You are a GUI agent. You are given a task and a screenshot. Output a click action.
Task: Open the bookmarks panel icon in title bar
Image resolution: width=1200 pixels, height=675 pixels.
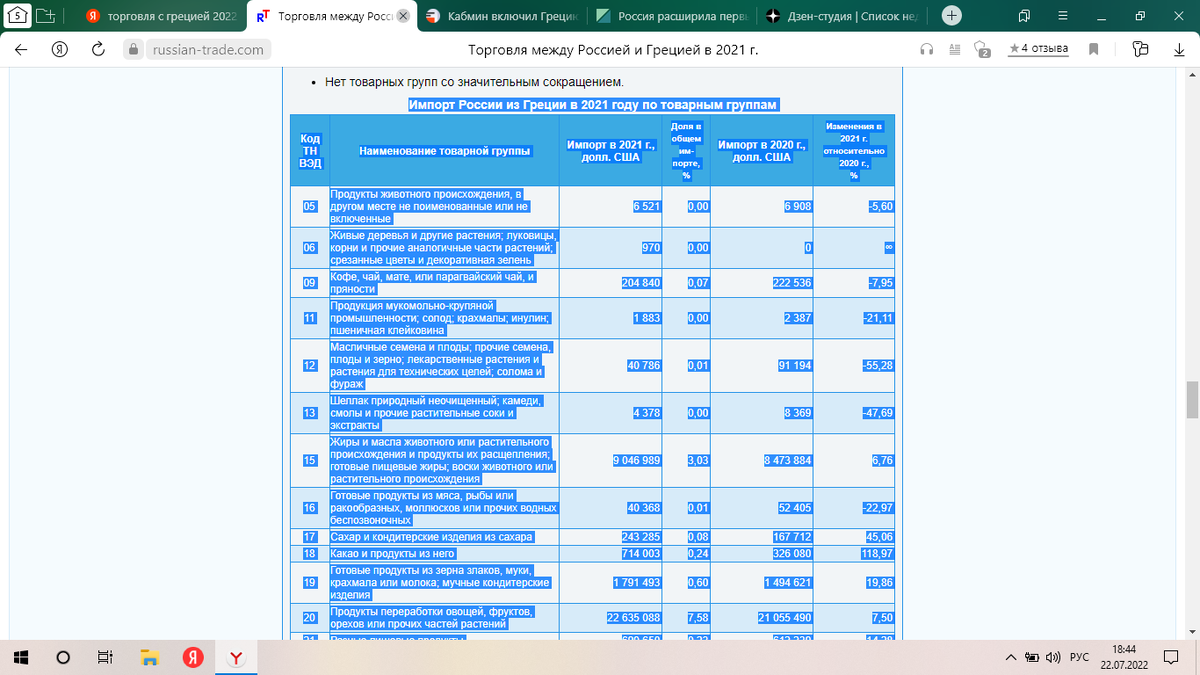coord(1025,16)
